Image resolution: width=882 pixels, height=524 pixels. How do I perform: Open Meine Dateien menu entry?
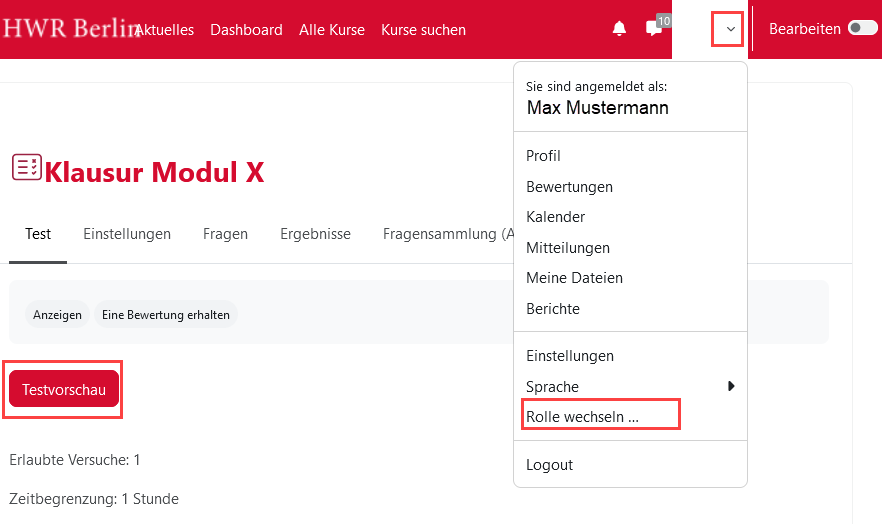[574, 278]
